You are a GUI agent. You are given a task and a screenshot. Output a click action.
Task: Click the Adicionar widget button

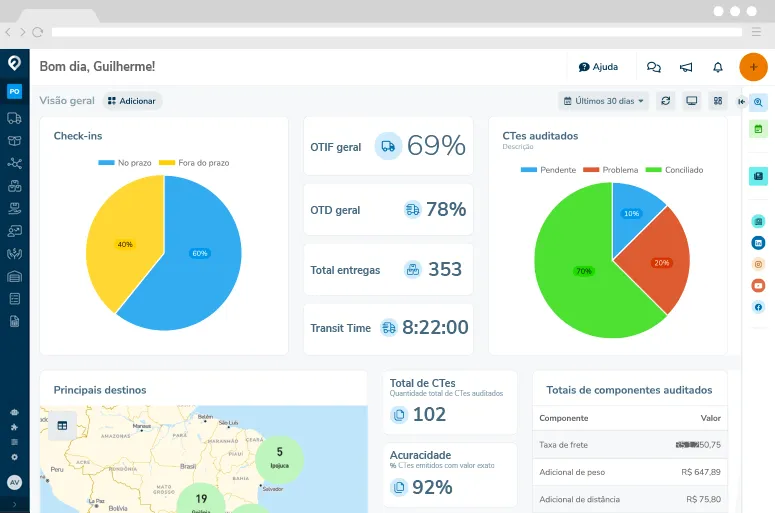(132, 101)
